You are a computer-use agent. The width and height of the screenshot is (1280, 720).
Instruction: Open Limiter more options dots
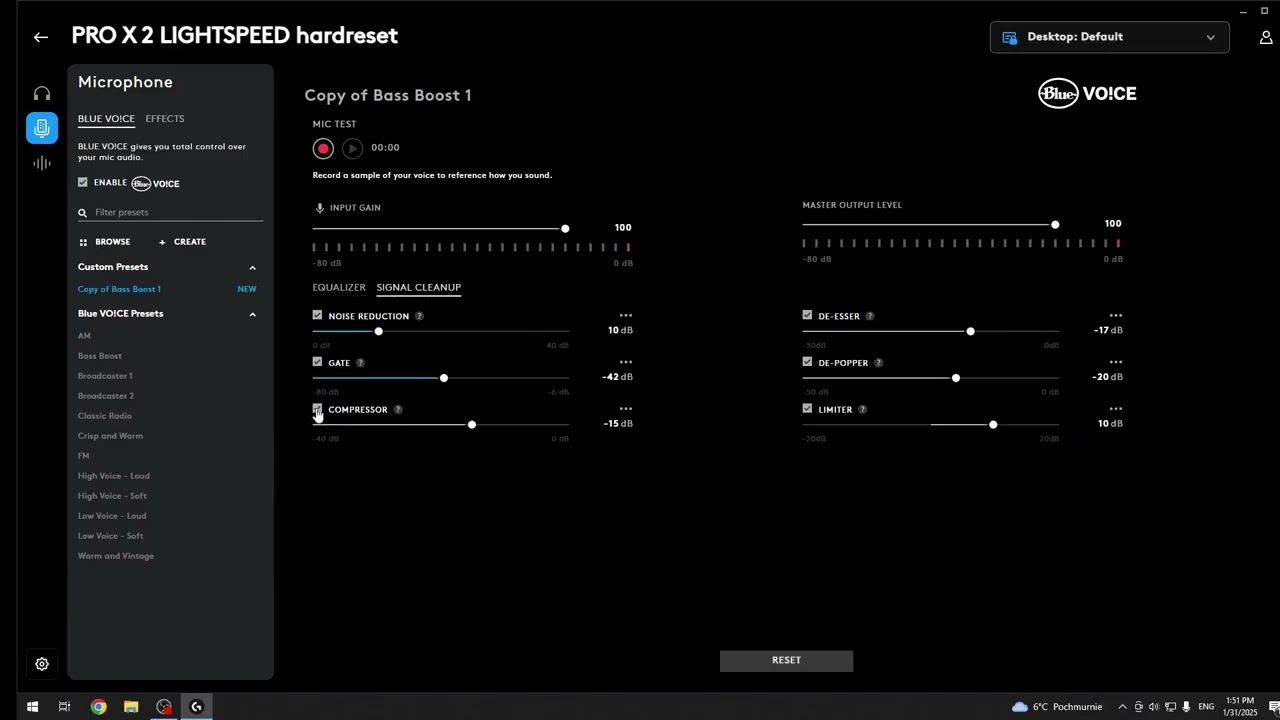point(1116,408)
